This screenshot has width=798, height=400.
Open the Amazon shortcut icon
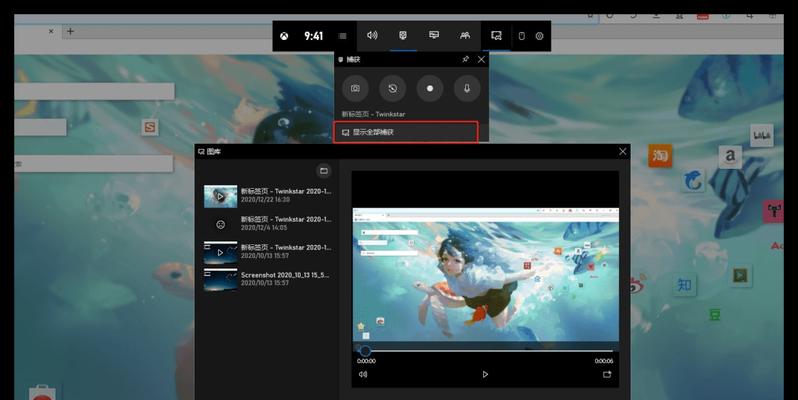point(730,156)
